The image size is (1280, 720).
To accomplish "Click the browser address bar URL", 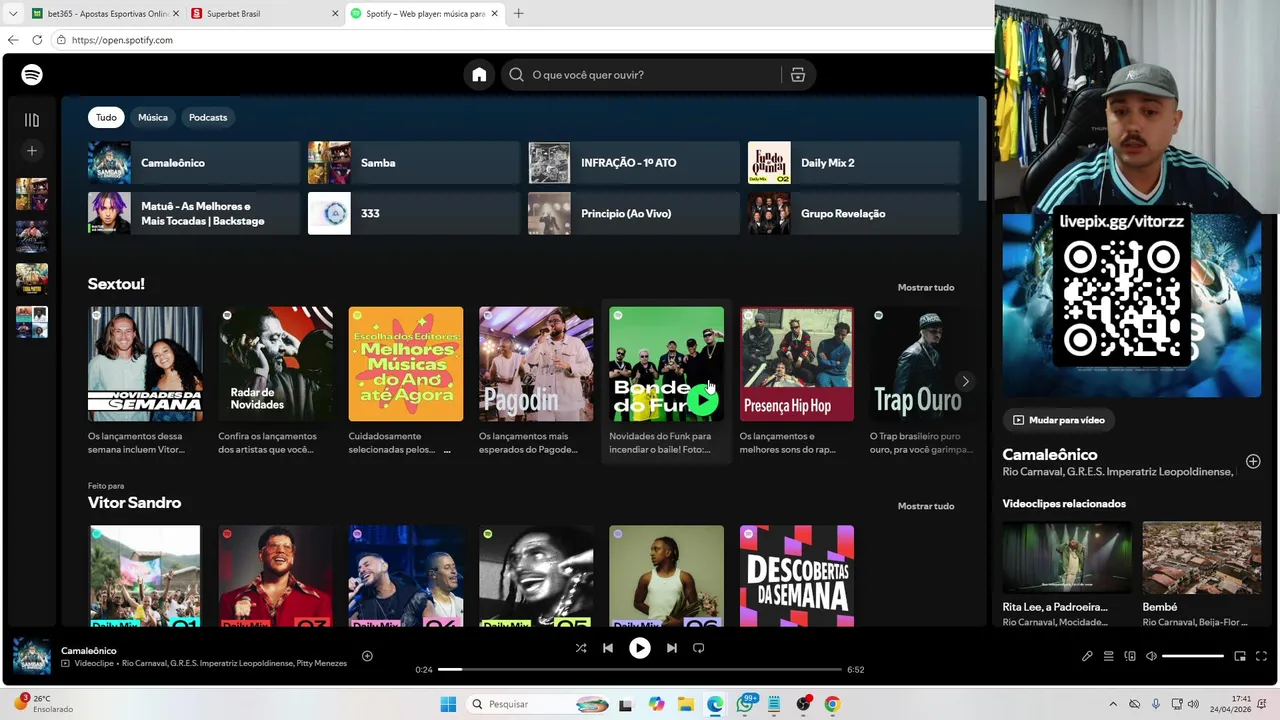I will [122, 40].
